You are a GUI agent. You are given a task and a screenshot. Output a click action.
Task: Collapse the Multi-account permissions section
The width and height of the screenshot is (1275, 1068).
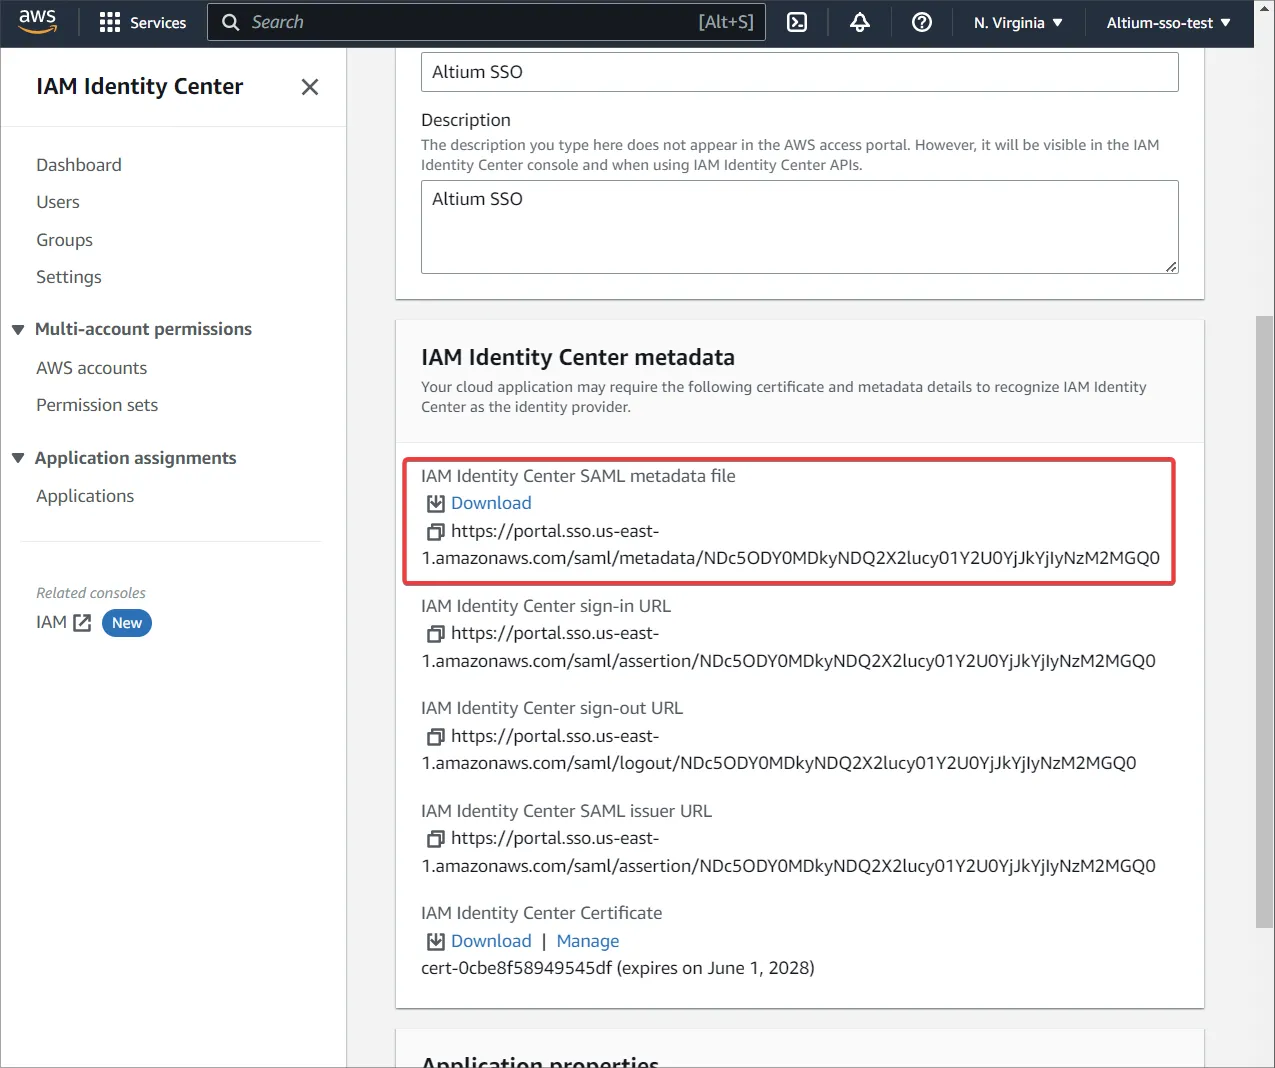point(18,330)
